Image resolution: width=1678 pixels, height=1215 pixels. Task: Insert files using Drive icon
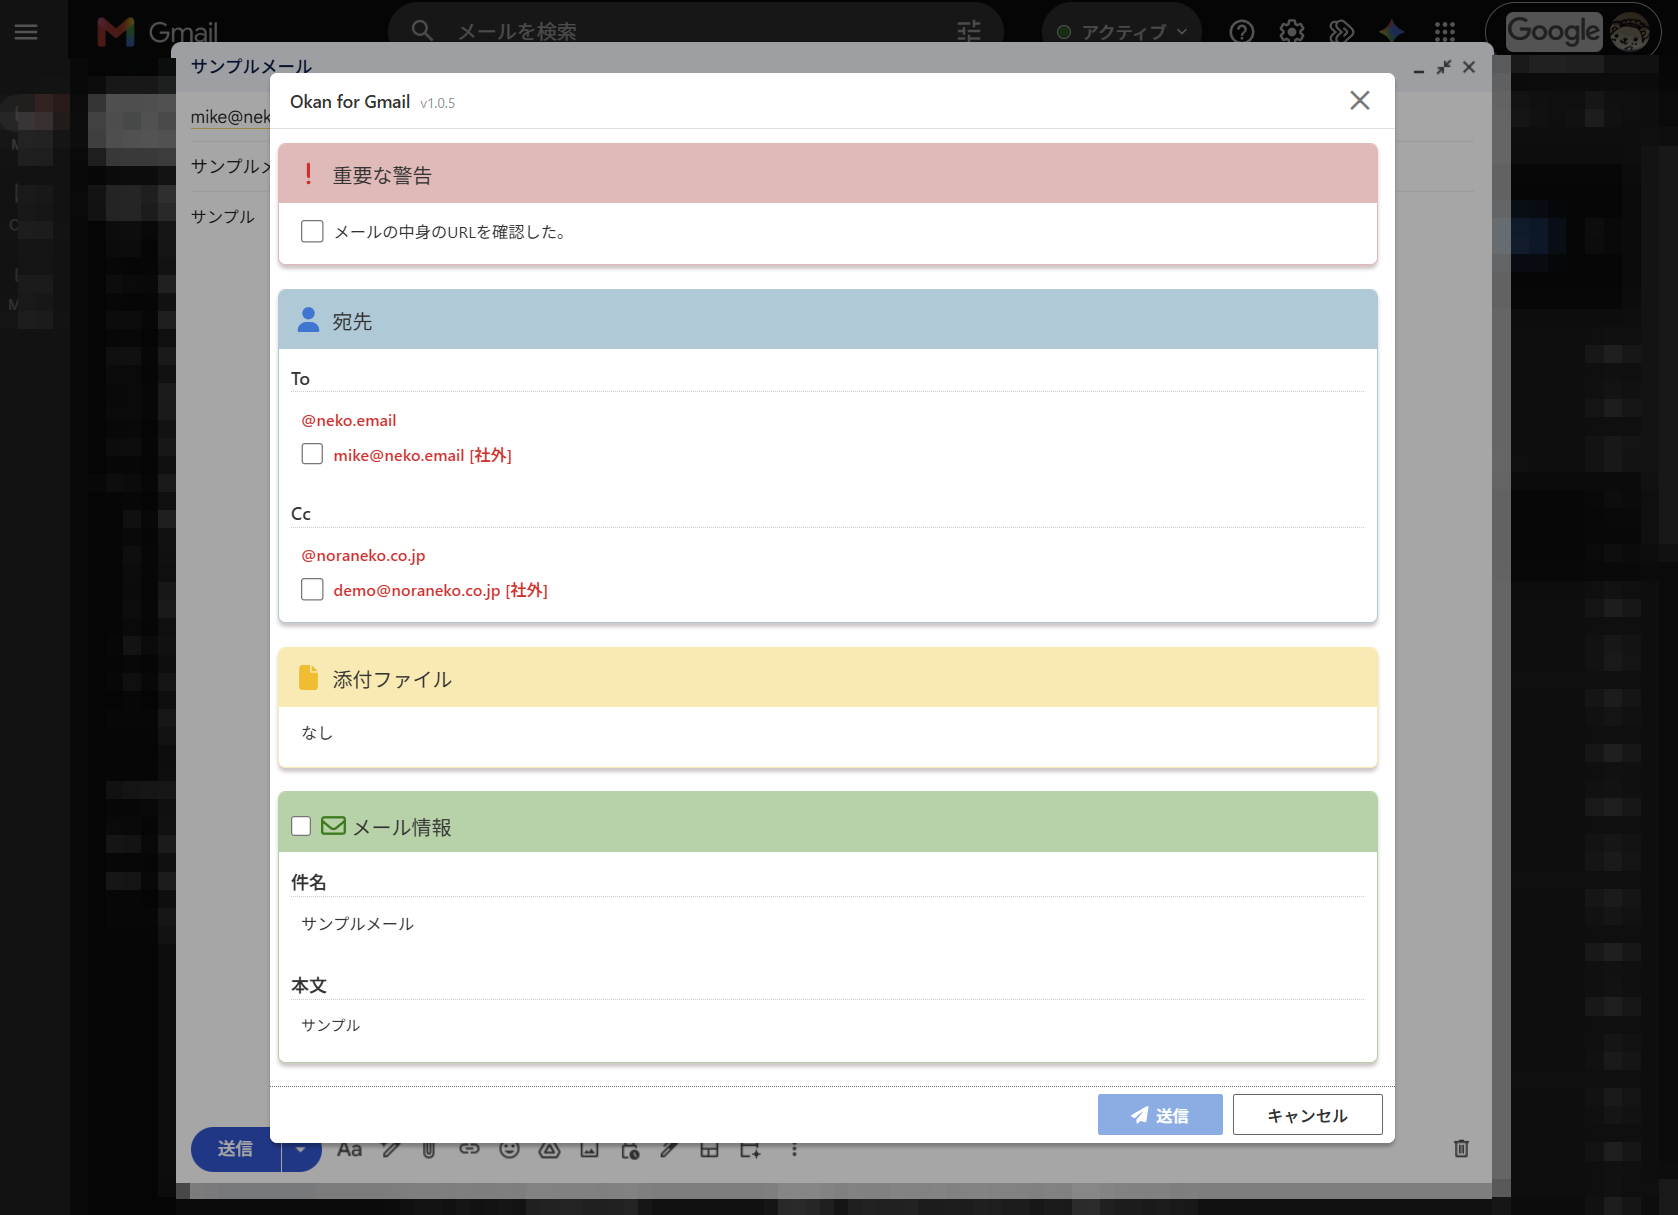point(549,1150)
